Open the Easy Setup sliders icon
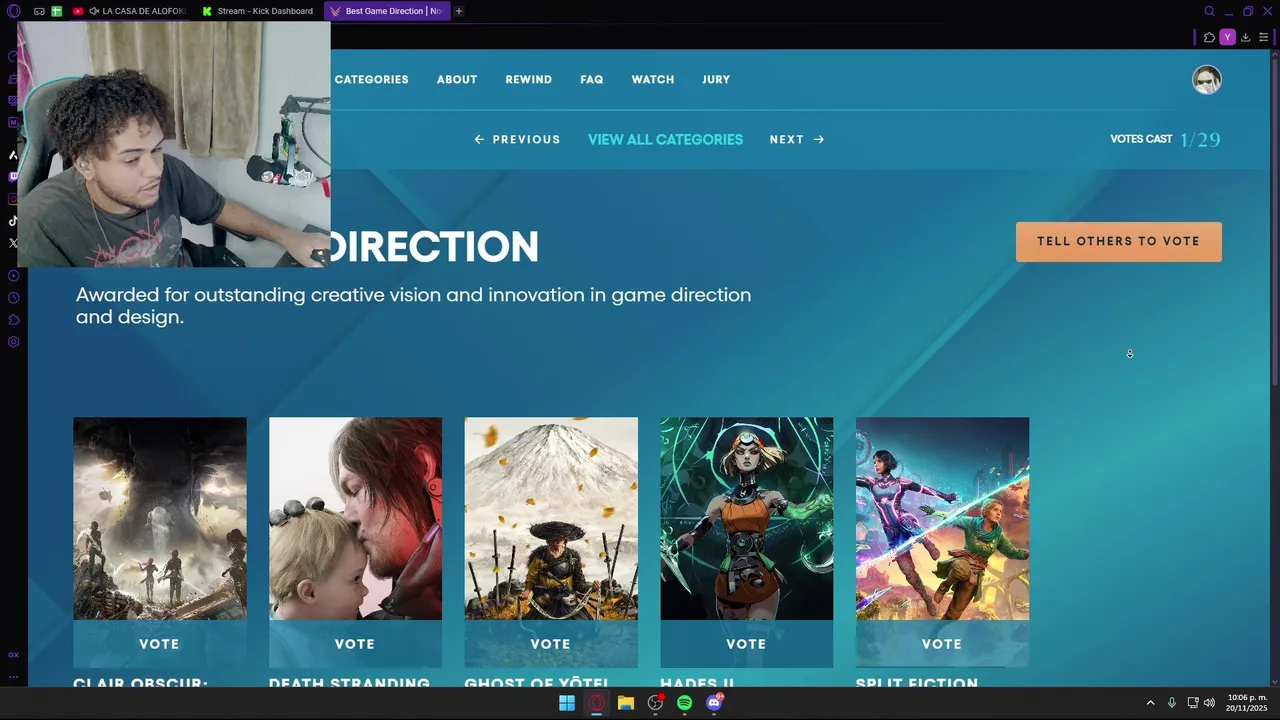Image resolution: width=1280 pixels, height=720 pixels. point(1263,37)
